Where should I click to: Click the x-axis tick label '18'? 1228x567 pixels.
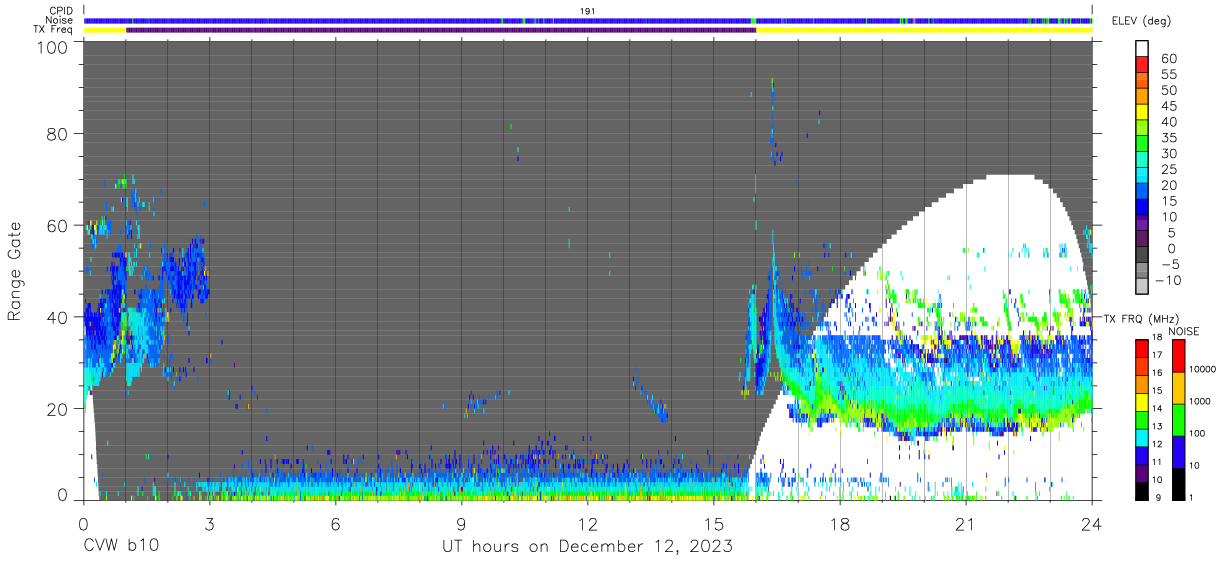[x=839, y=525]
